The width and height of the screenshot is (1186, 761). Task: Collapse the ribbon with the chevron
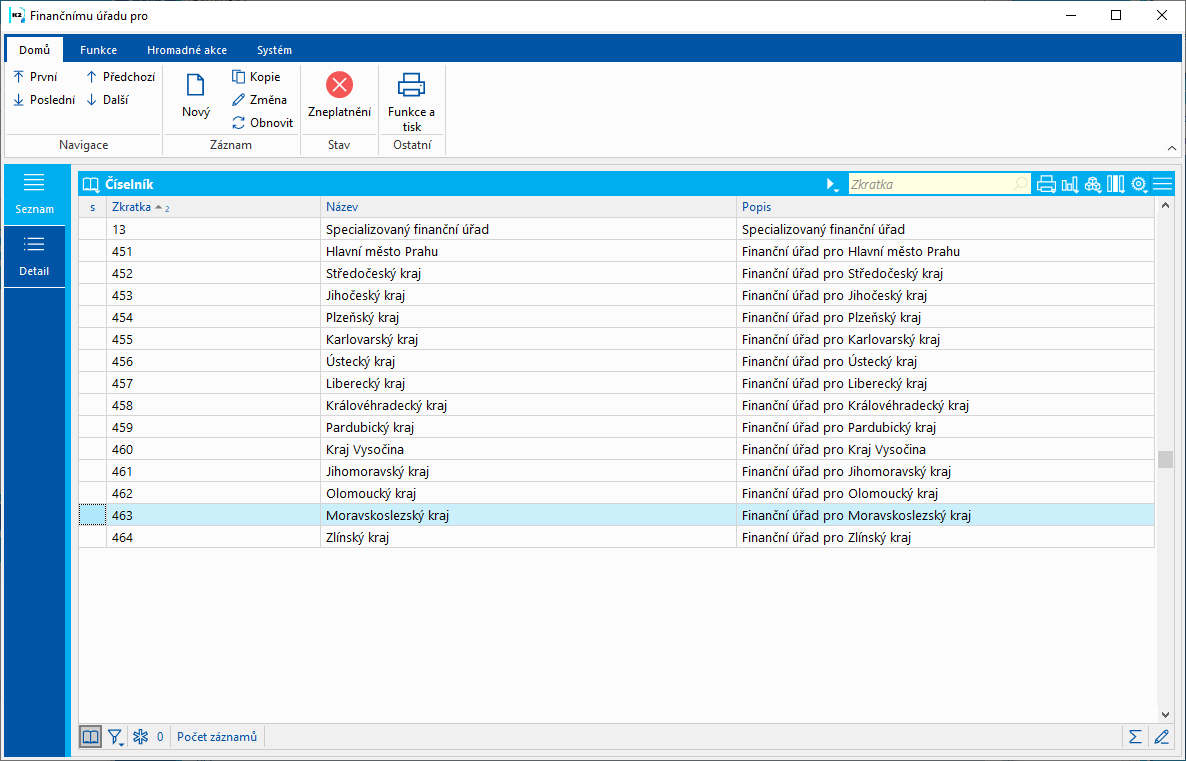[x=1172, y=148]
